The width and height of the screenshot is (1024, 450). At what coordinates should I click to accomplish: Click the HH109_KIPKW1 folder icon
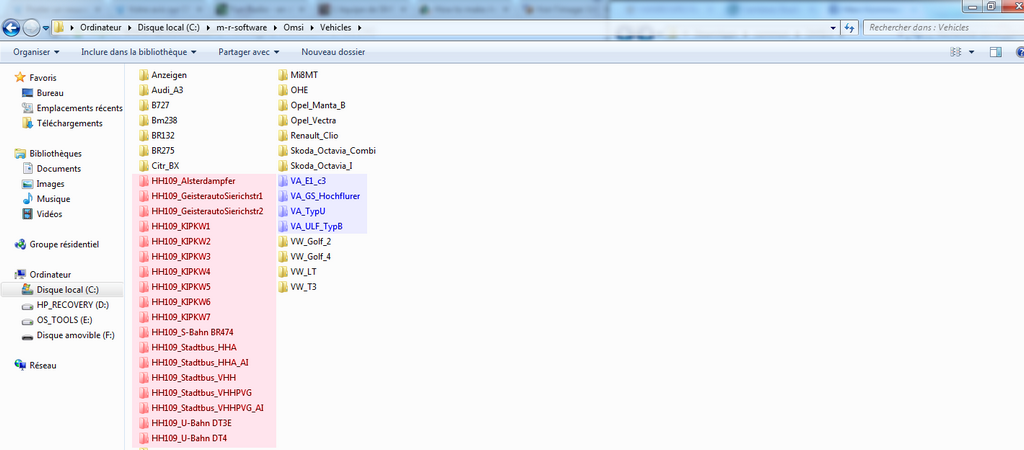144,226
